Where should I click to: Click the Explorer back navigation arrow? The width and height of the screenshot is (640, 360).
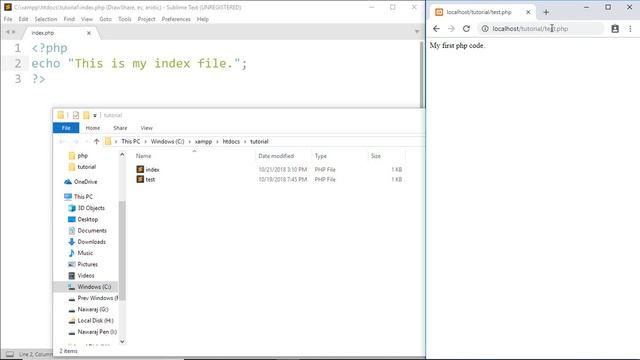pyautogui.click(x=62, y=142)
